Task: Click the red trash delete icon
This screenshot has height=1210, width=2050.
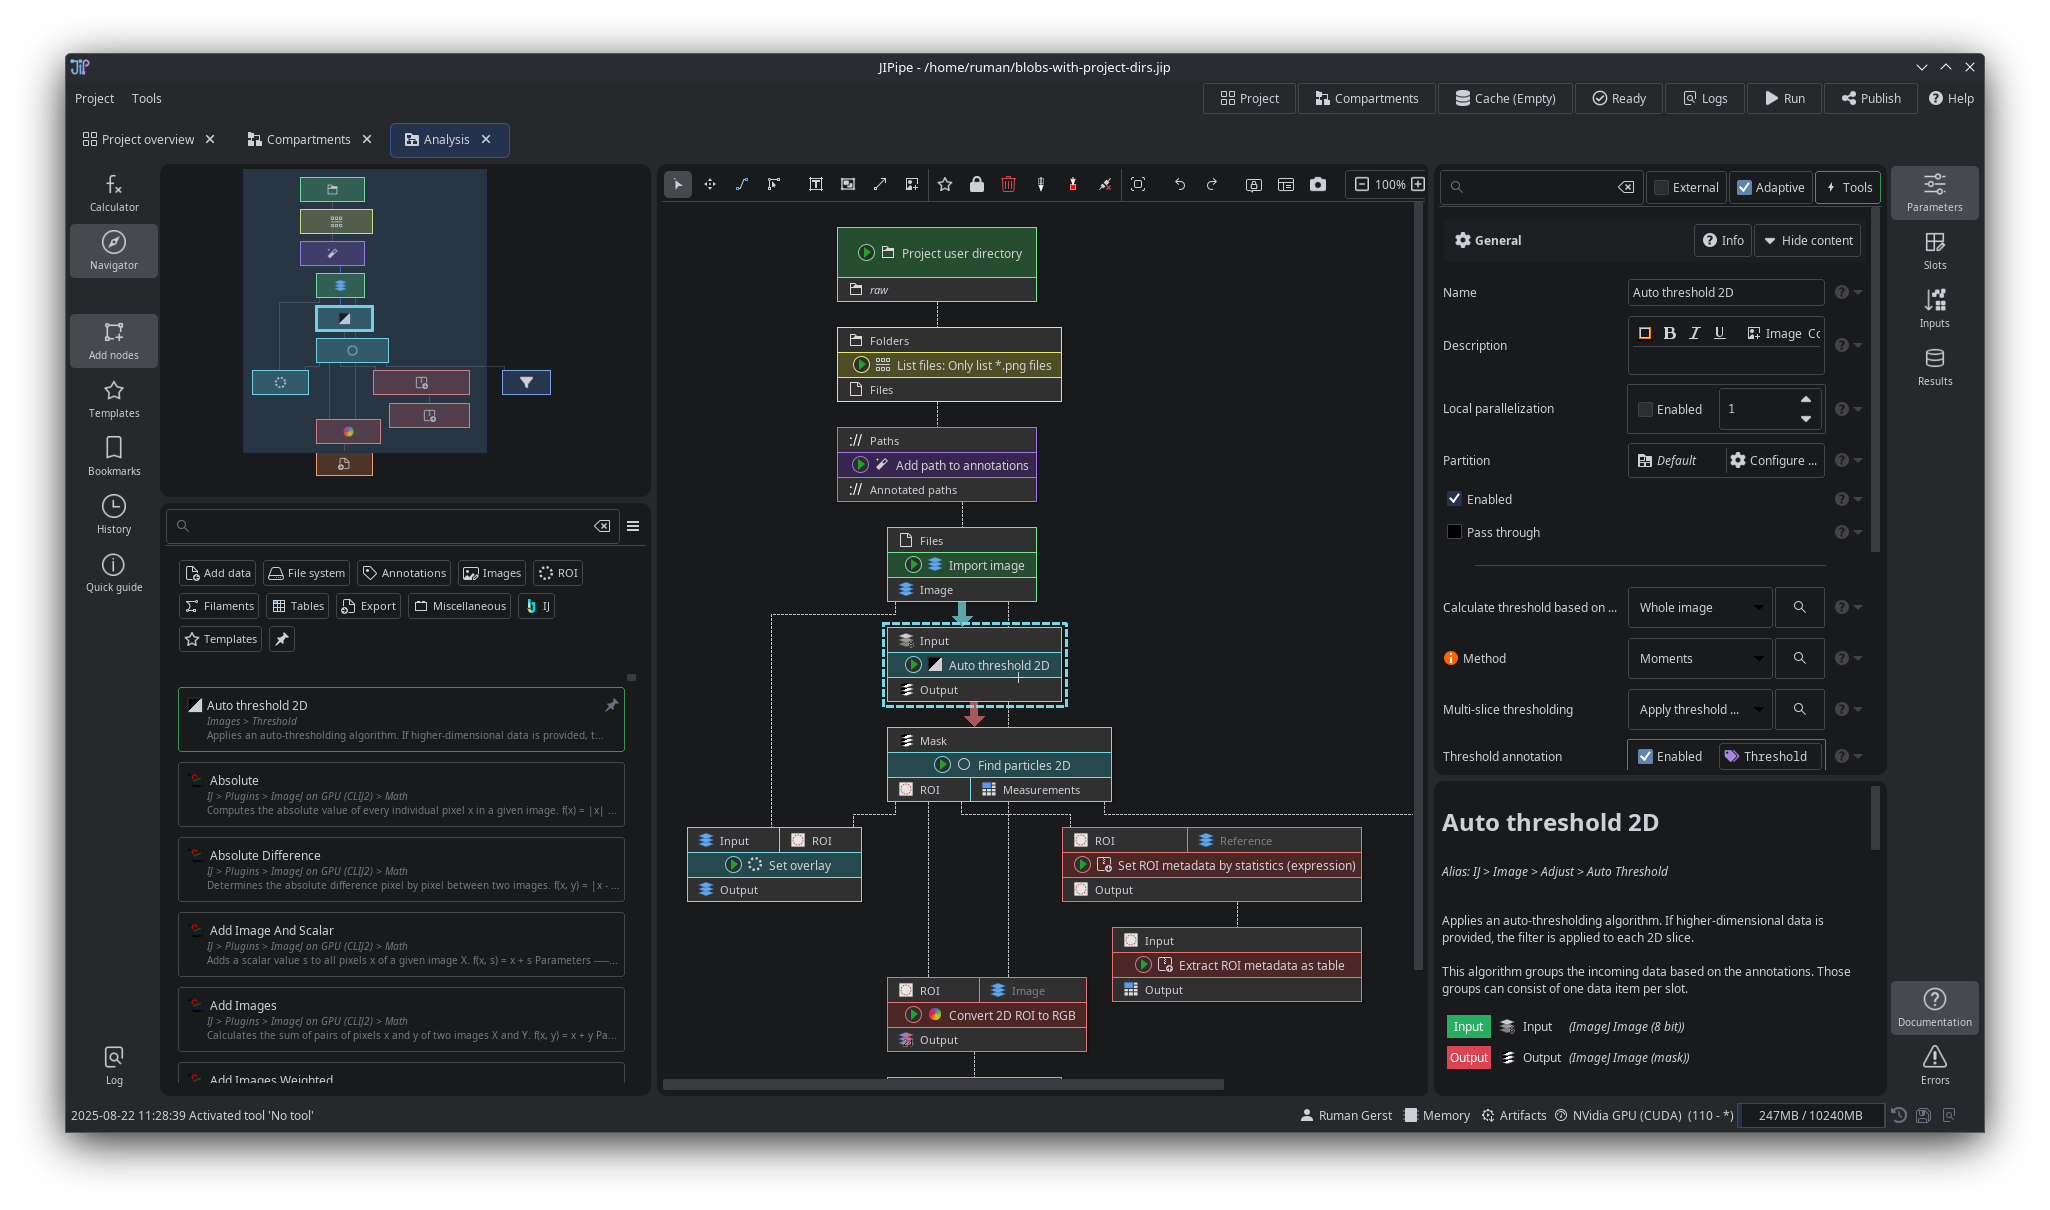Action: (1008, 184)
